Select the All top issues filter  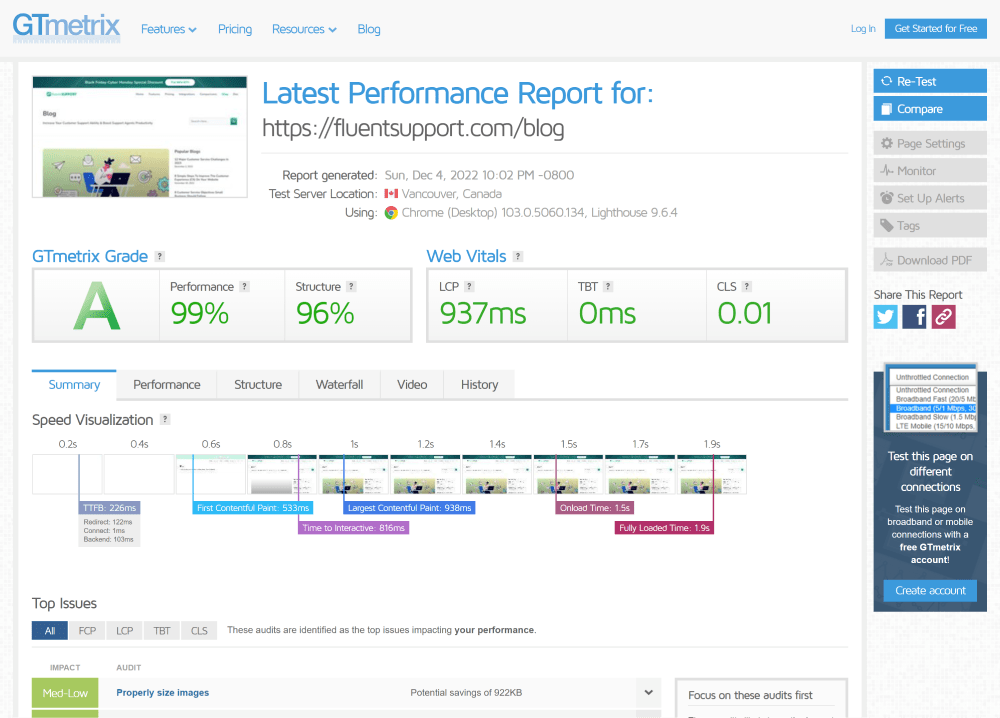click(50, 631)
